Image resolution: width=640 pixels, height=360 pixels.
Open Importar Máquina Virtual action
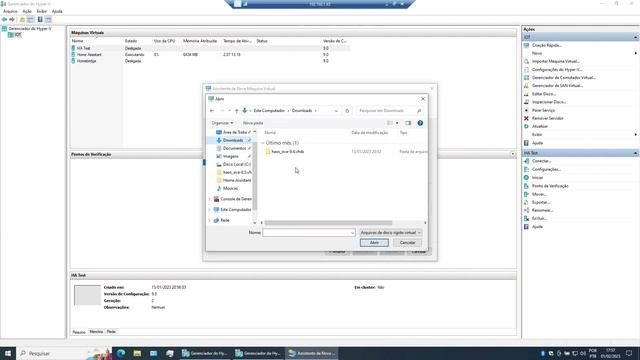(556, 61)
